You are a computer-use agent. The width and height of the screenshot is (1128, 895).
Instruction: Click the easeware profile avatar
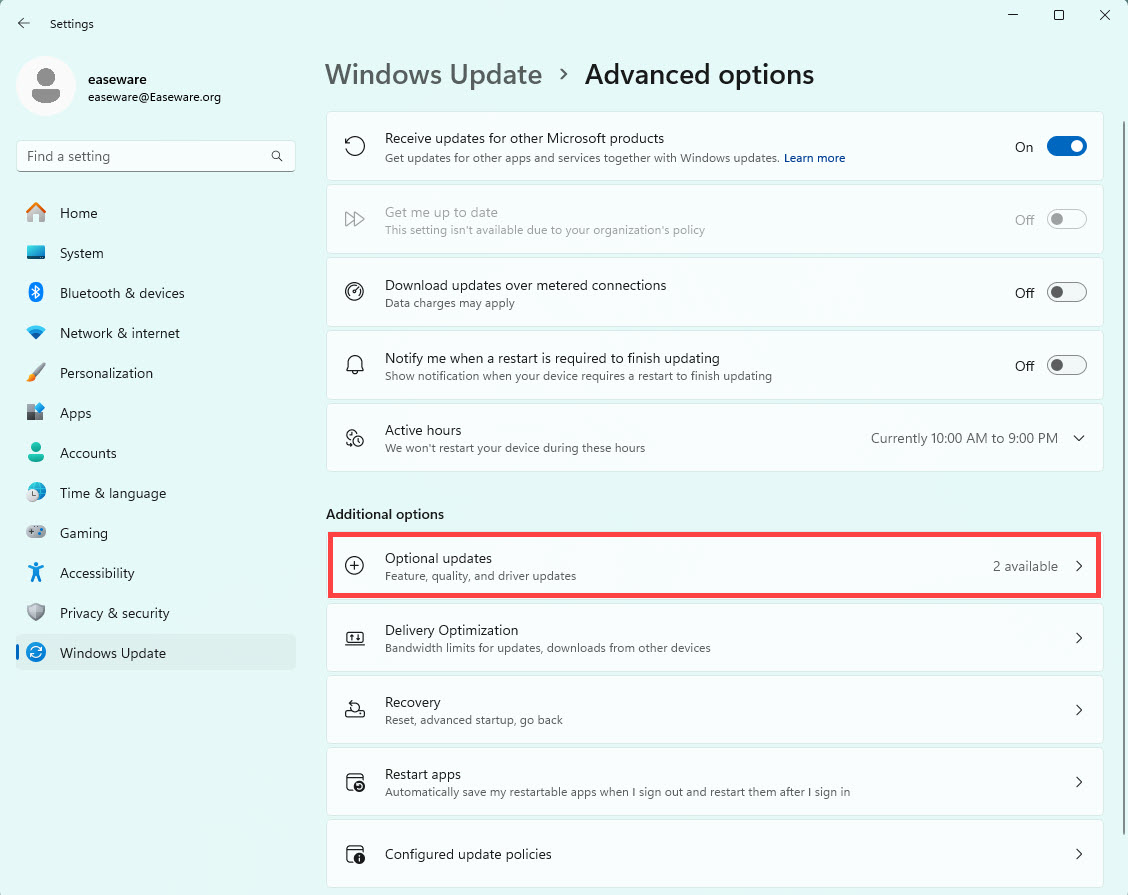[x=46, y=86]
